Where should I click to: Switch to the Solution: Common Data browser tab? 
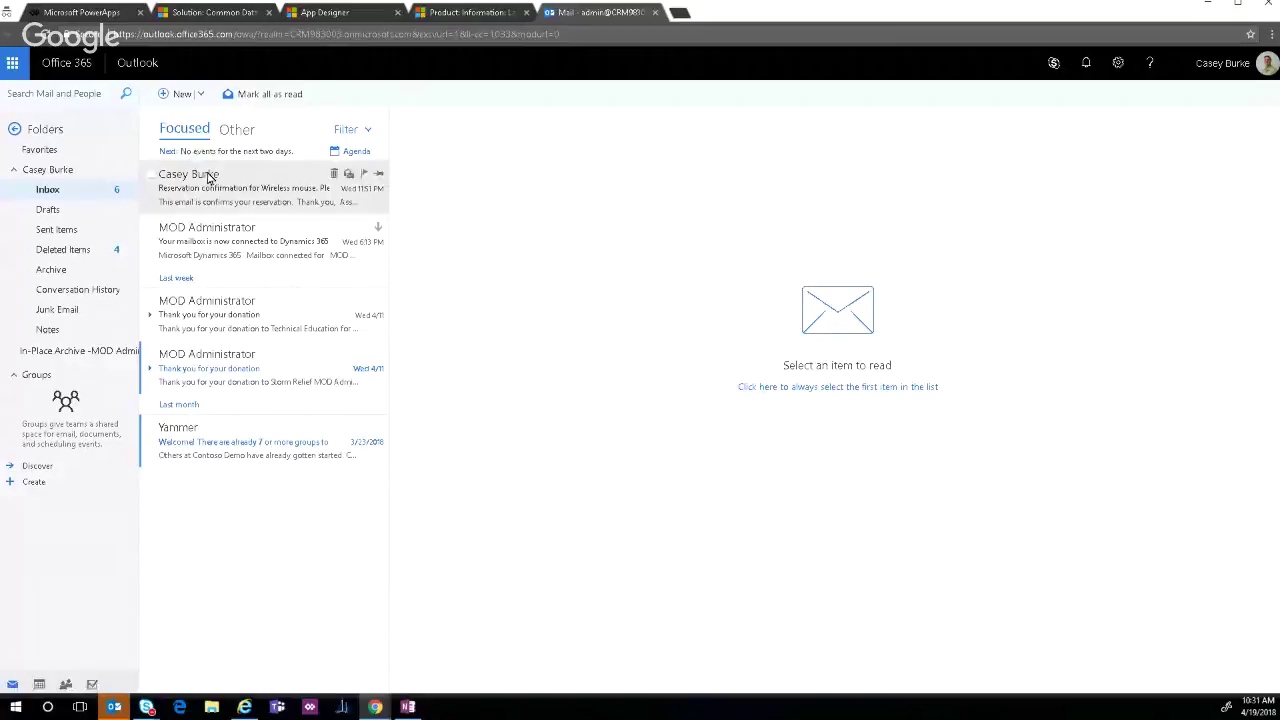tap(214, 12)
